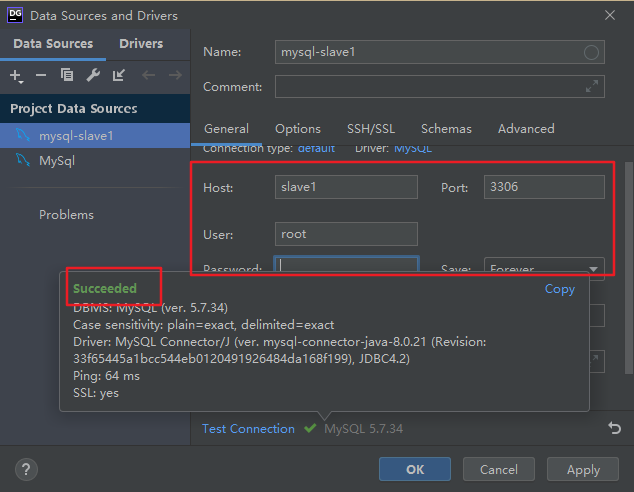Viewport: 634px width, 492px height.
Task: Focus the Password input field
Action: coord(346,264)
